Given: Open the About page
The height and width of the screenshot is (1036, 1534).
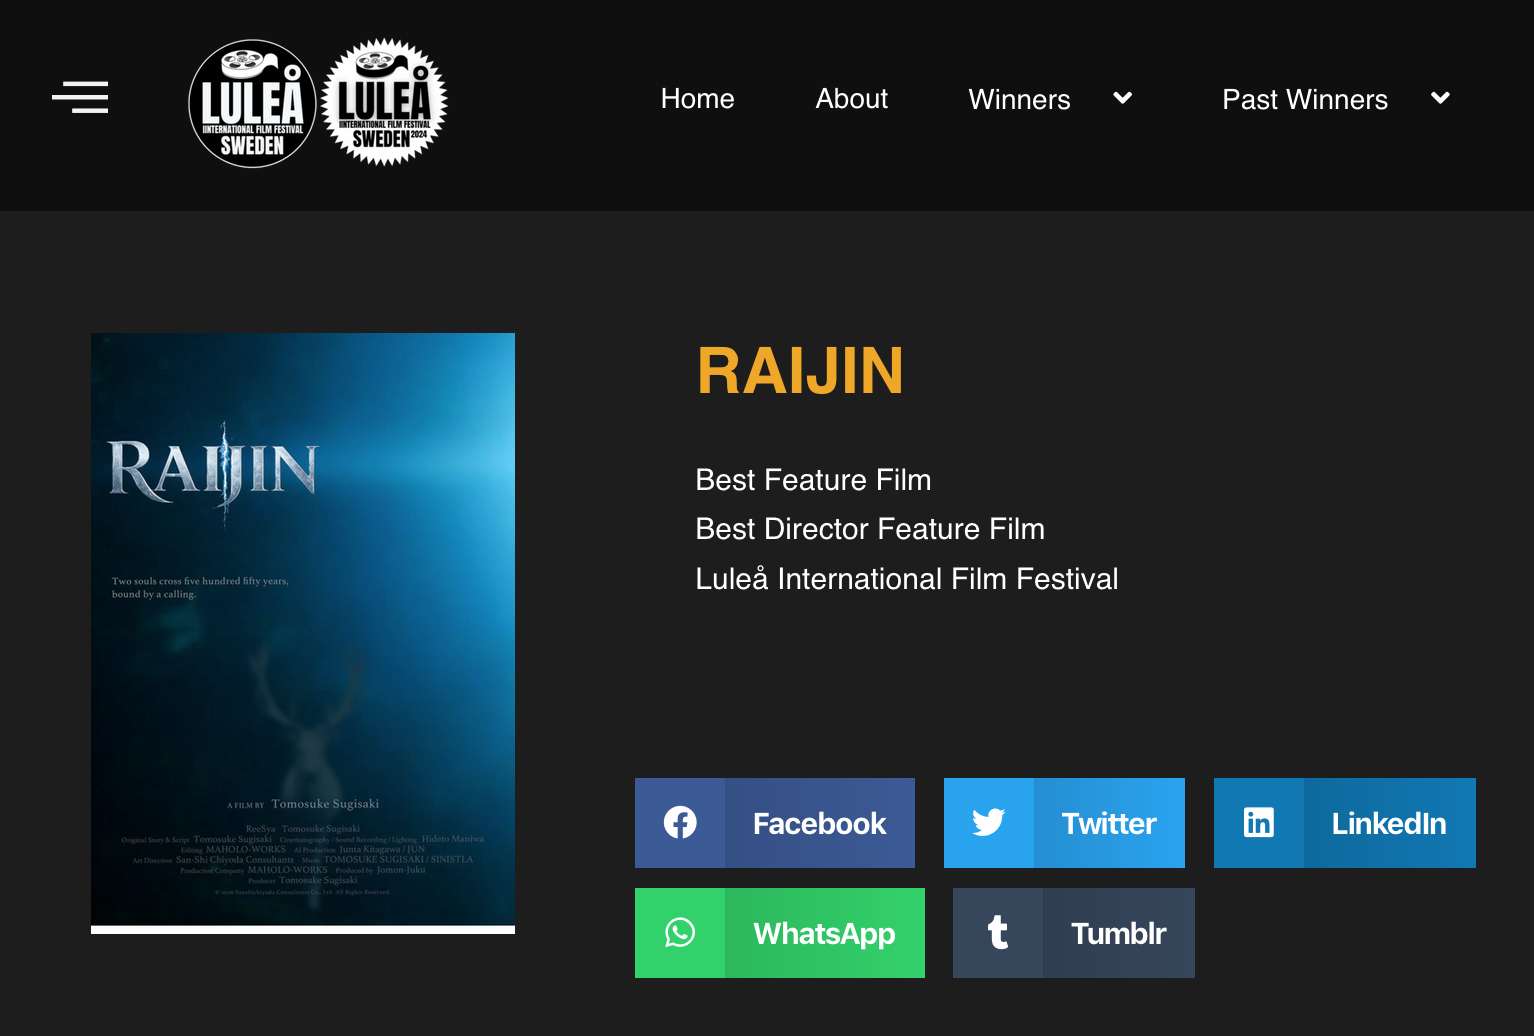Looking at the screenshot, I should [x=851, y=99].
